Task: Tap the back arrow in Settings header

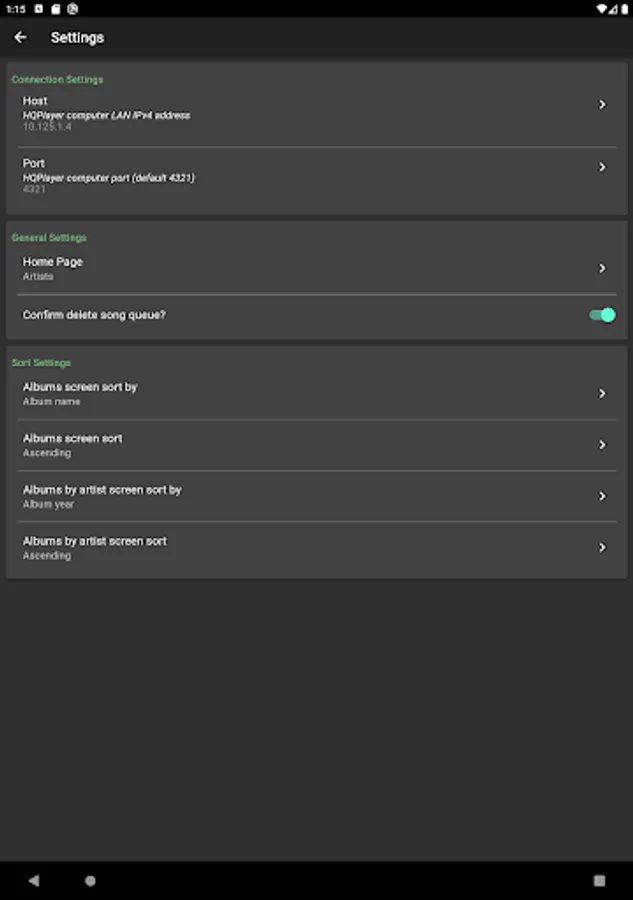Action: click(x=21, y=38)
